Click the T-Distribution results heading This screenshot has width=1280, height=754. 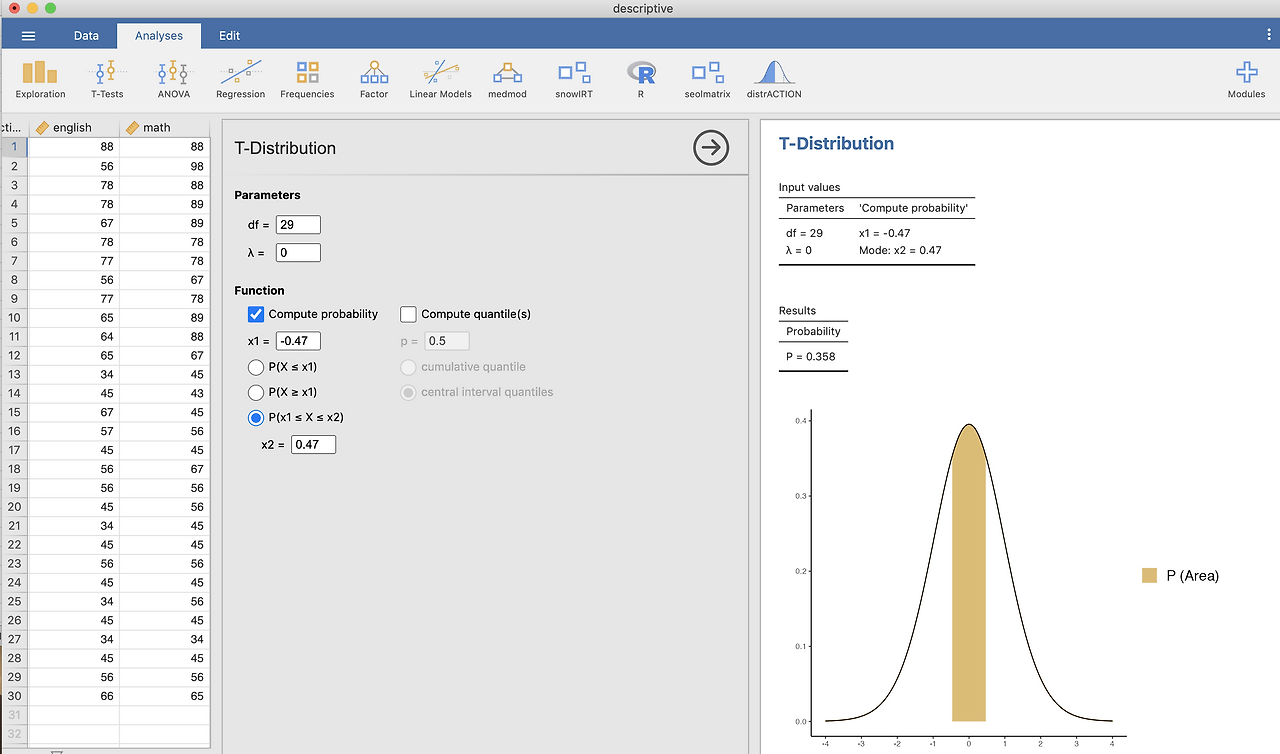[x=836, y=144]
